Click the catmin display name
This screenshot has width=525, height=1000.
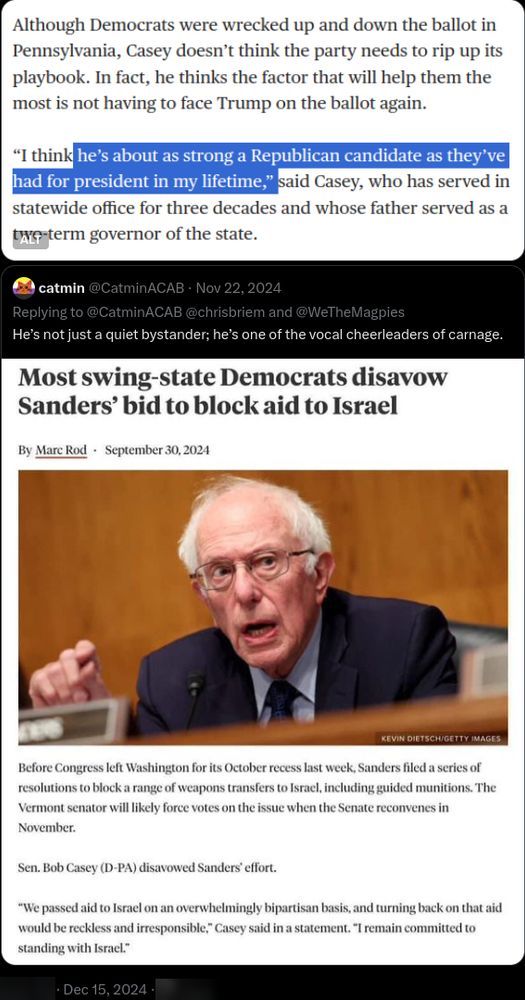click(61, 288)
